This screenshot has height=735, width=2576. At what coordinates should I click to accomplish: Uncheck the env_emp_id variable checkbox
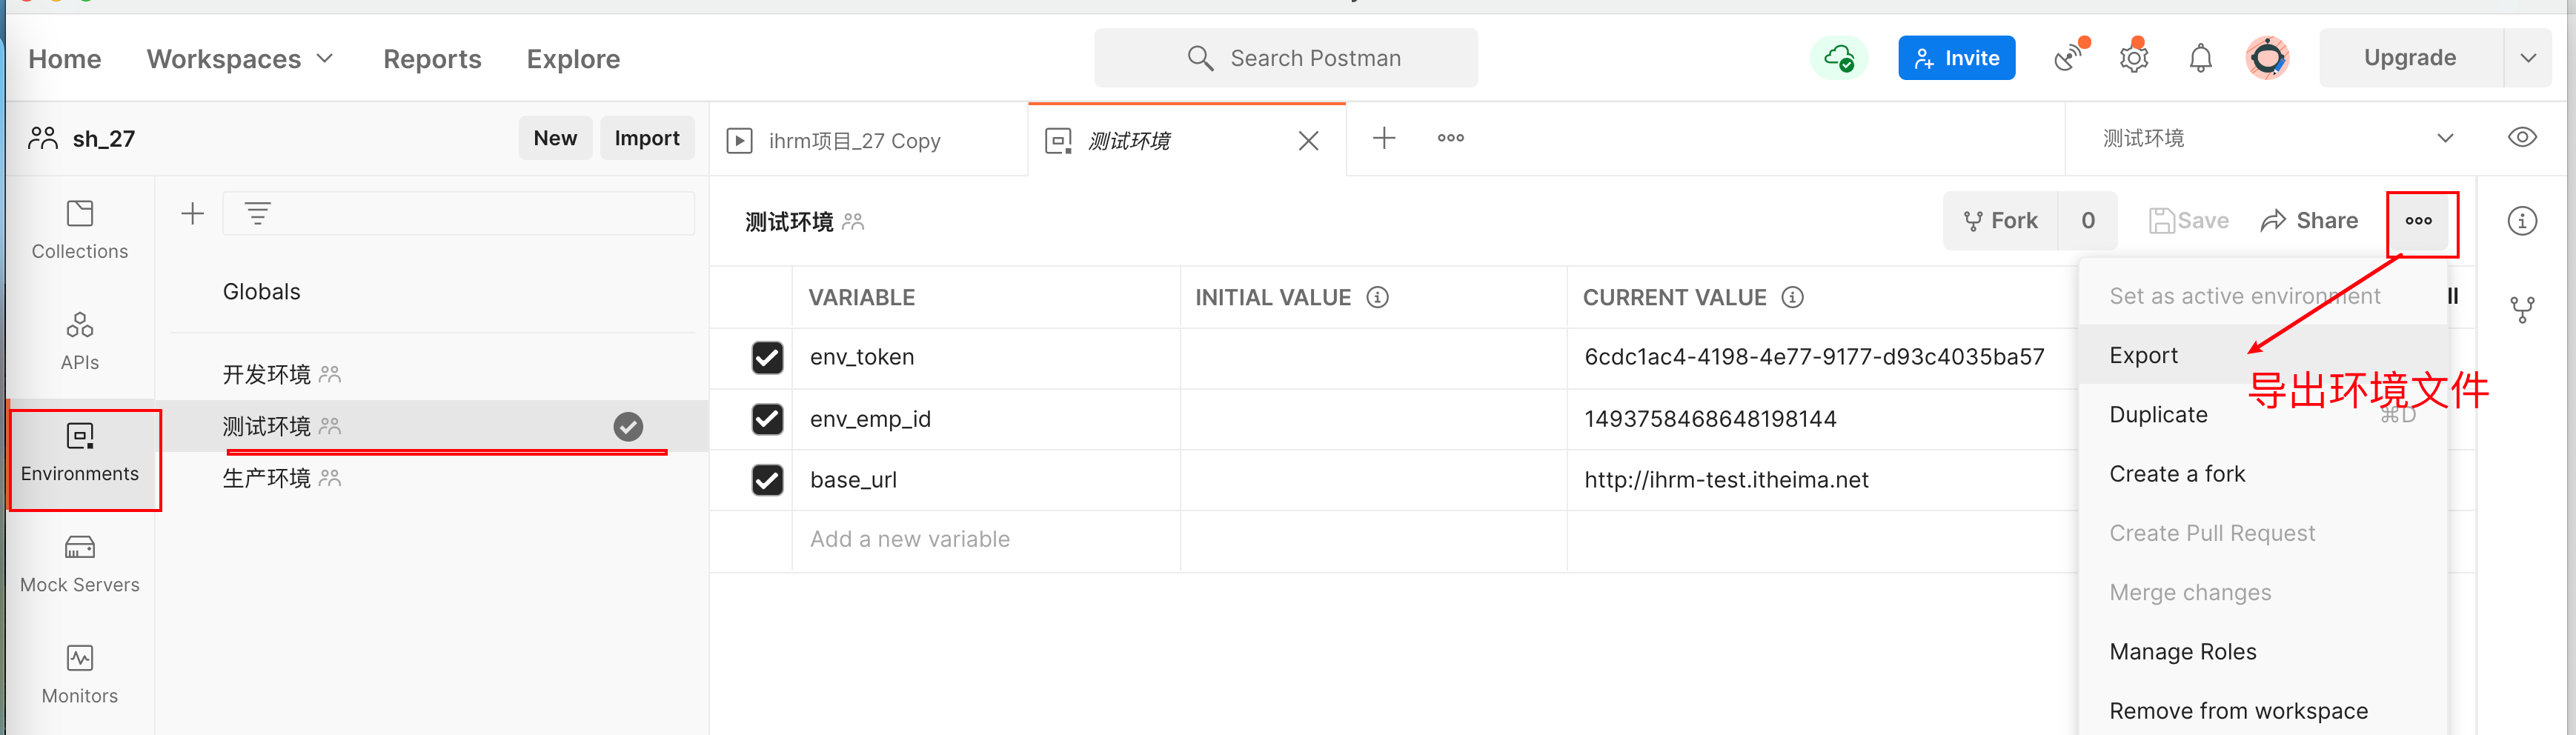tap(767, 418)
